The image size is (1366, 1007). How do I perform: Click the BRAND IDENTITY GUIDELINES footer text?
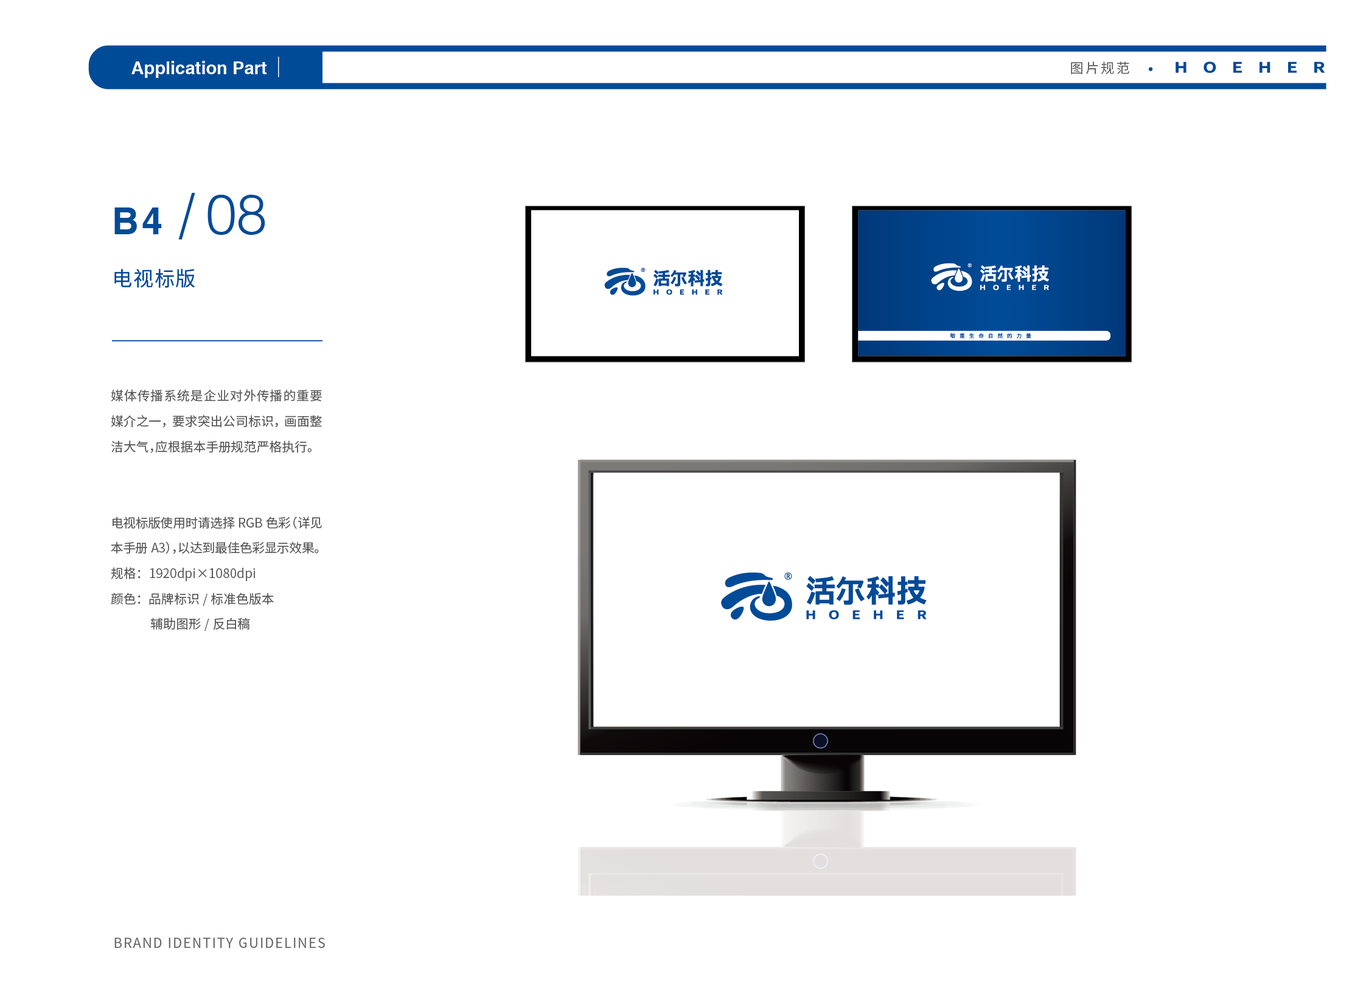[220, 943]
